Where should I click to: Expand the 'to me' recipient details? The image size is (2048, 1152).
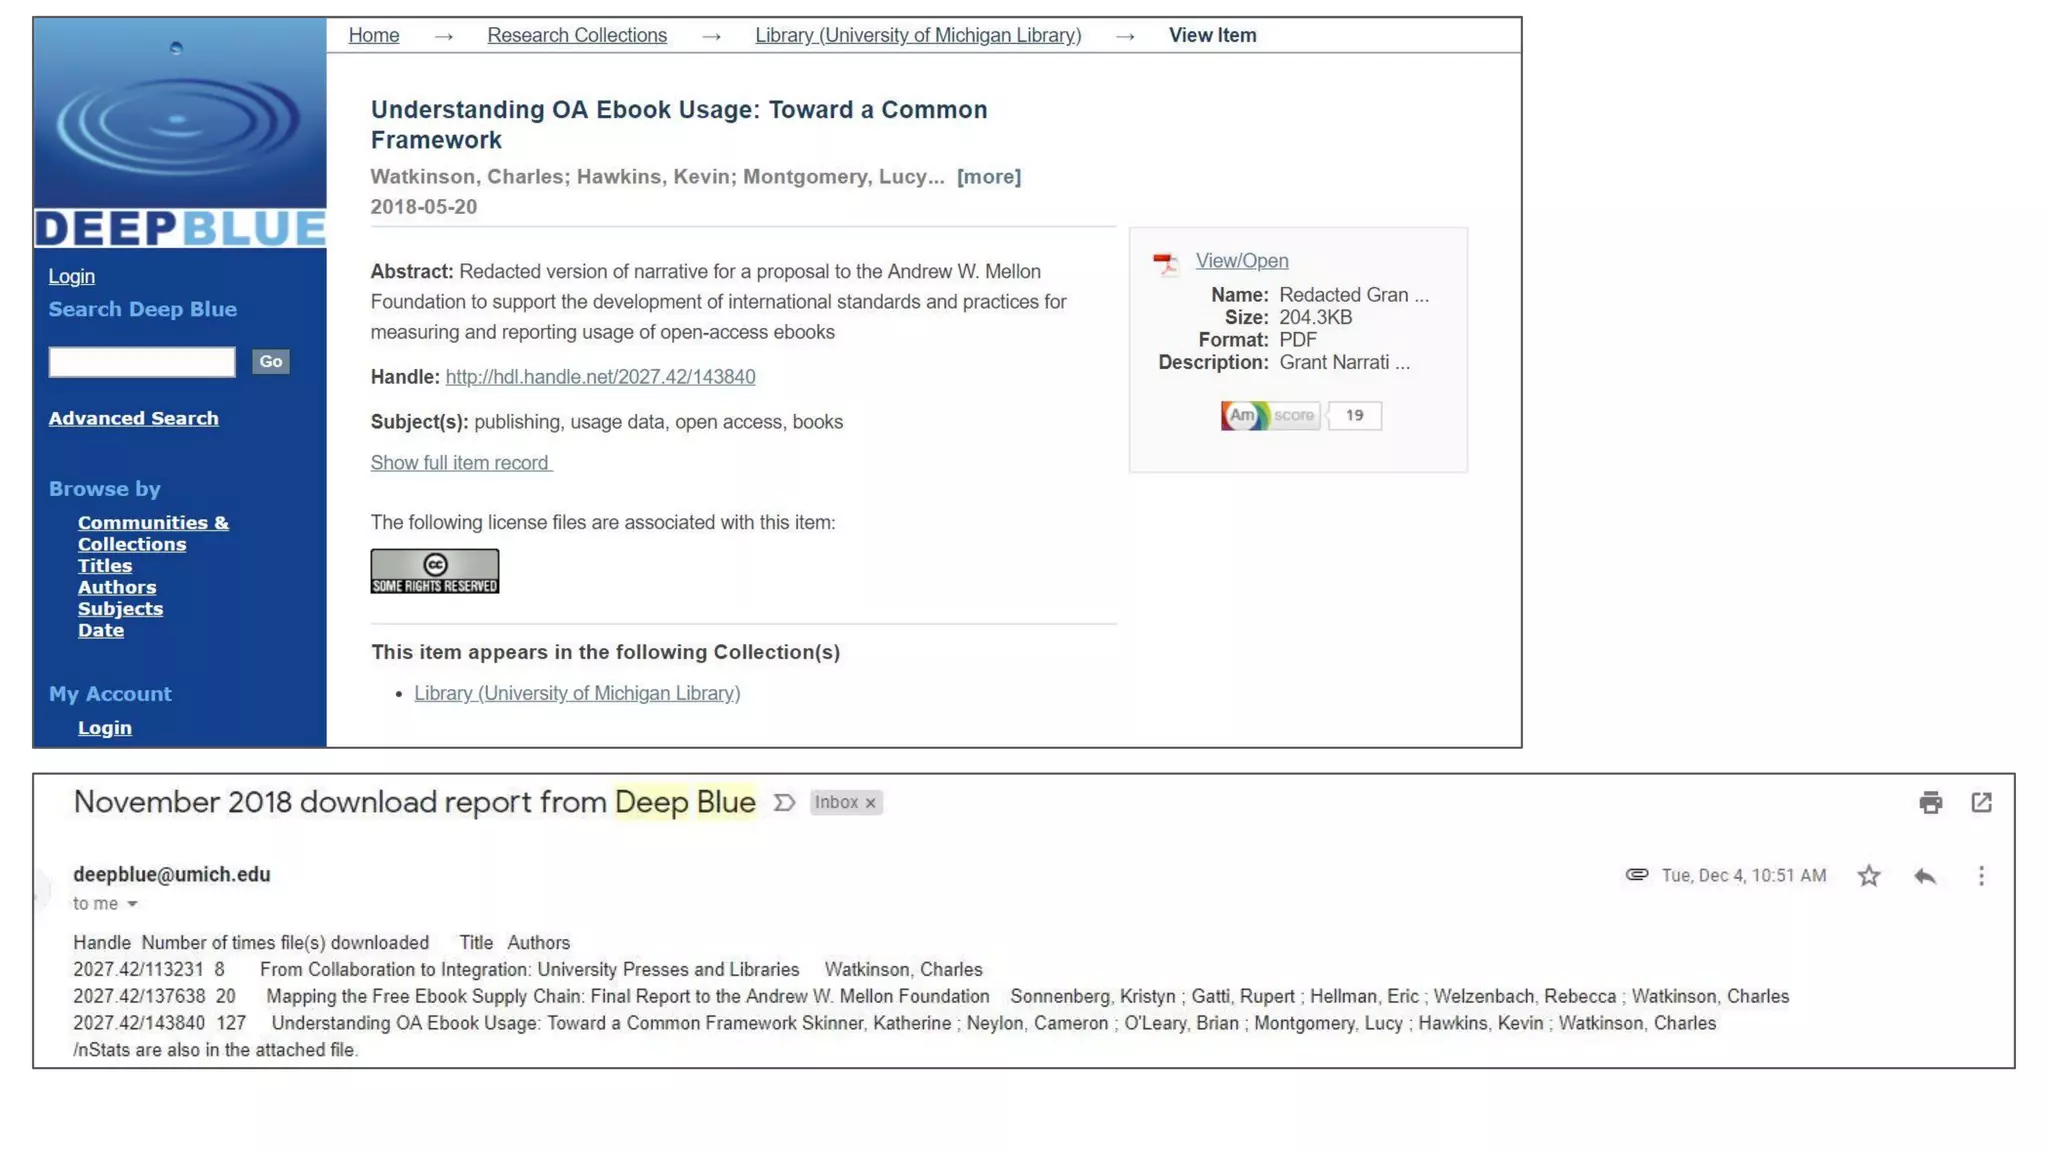pyautogui.click(x=132, y=904)
